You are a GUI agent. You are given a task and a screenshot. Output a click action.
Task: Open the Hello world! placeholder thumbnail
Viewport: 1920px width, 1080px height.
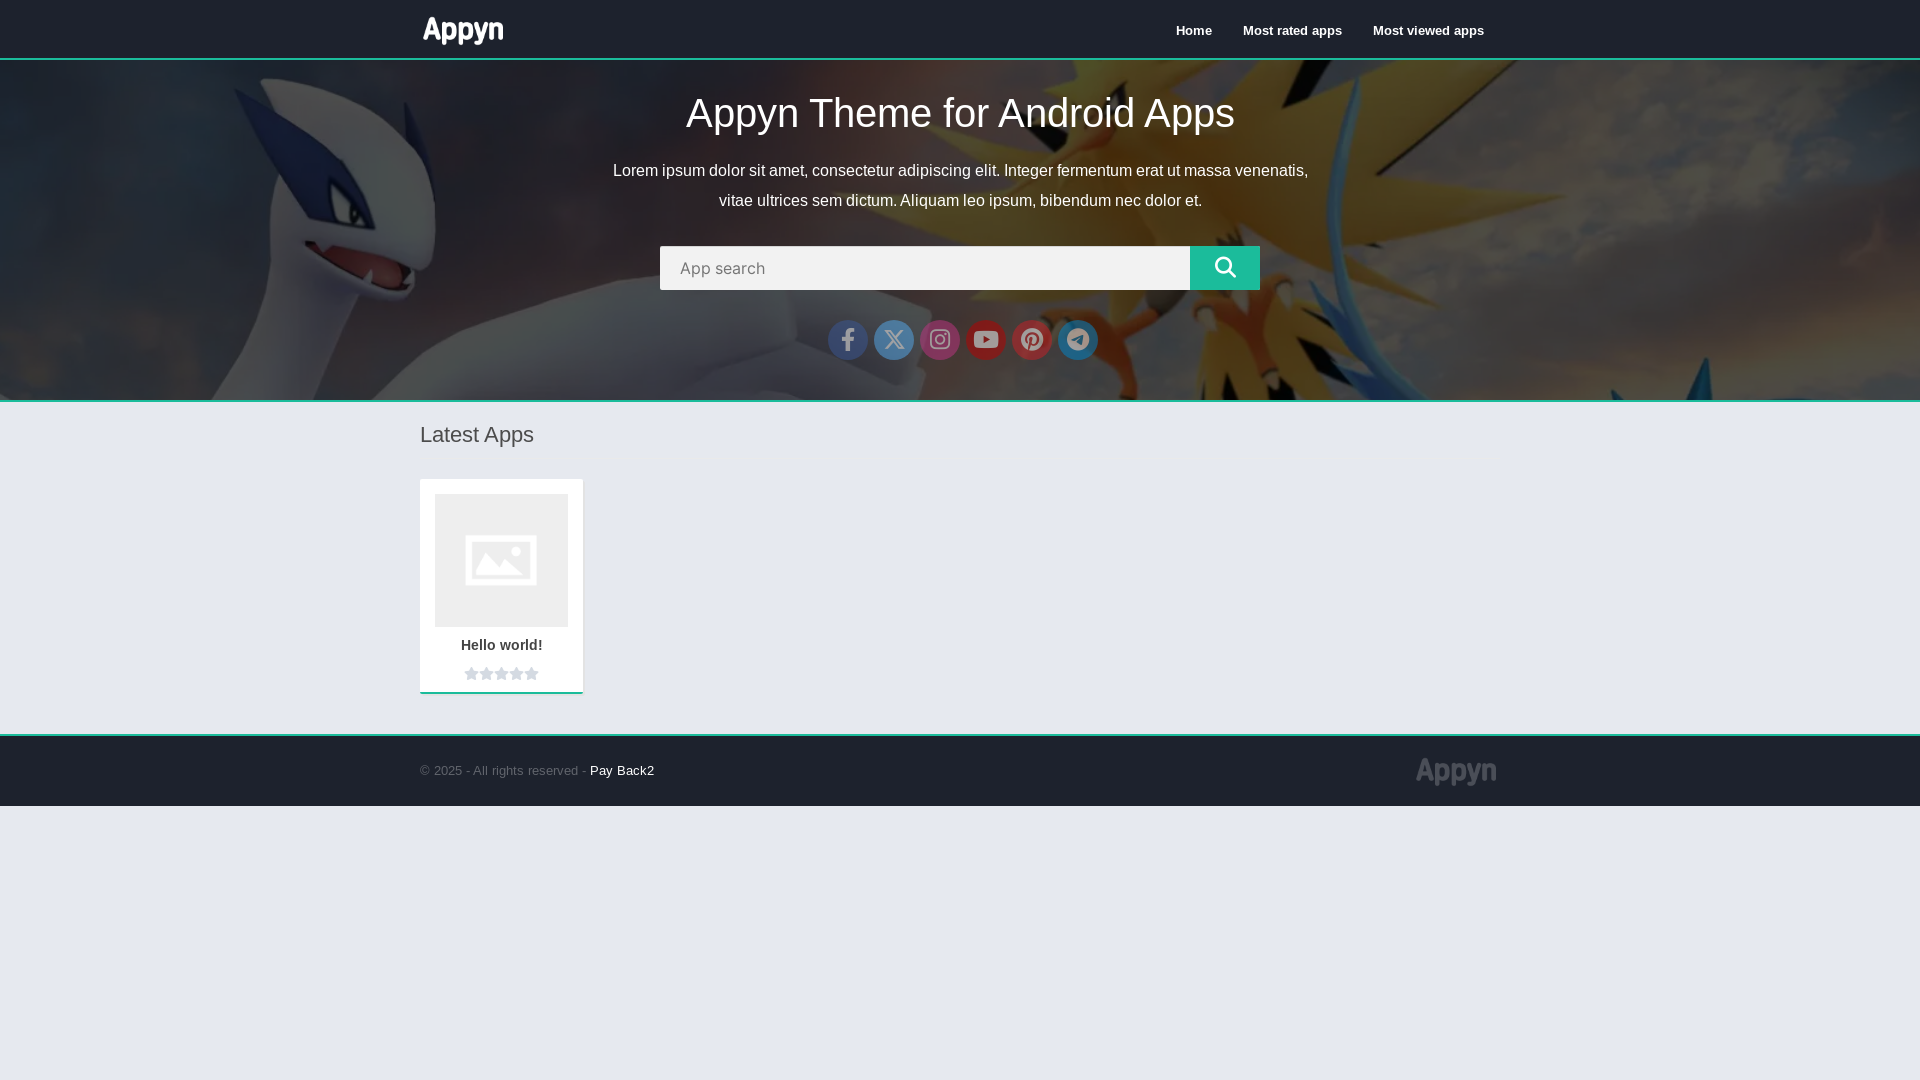click(x=501, y=560)
